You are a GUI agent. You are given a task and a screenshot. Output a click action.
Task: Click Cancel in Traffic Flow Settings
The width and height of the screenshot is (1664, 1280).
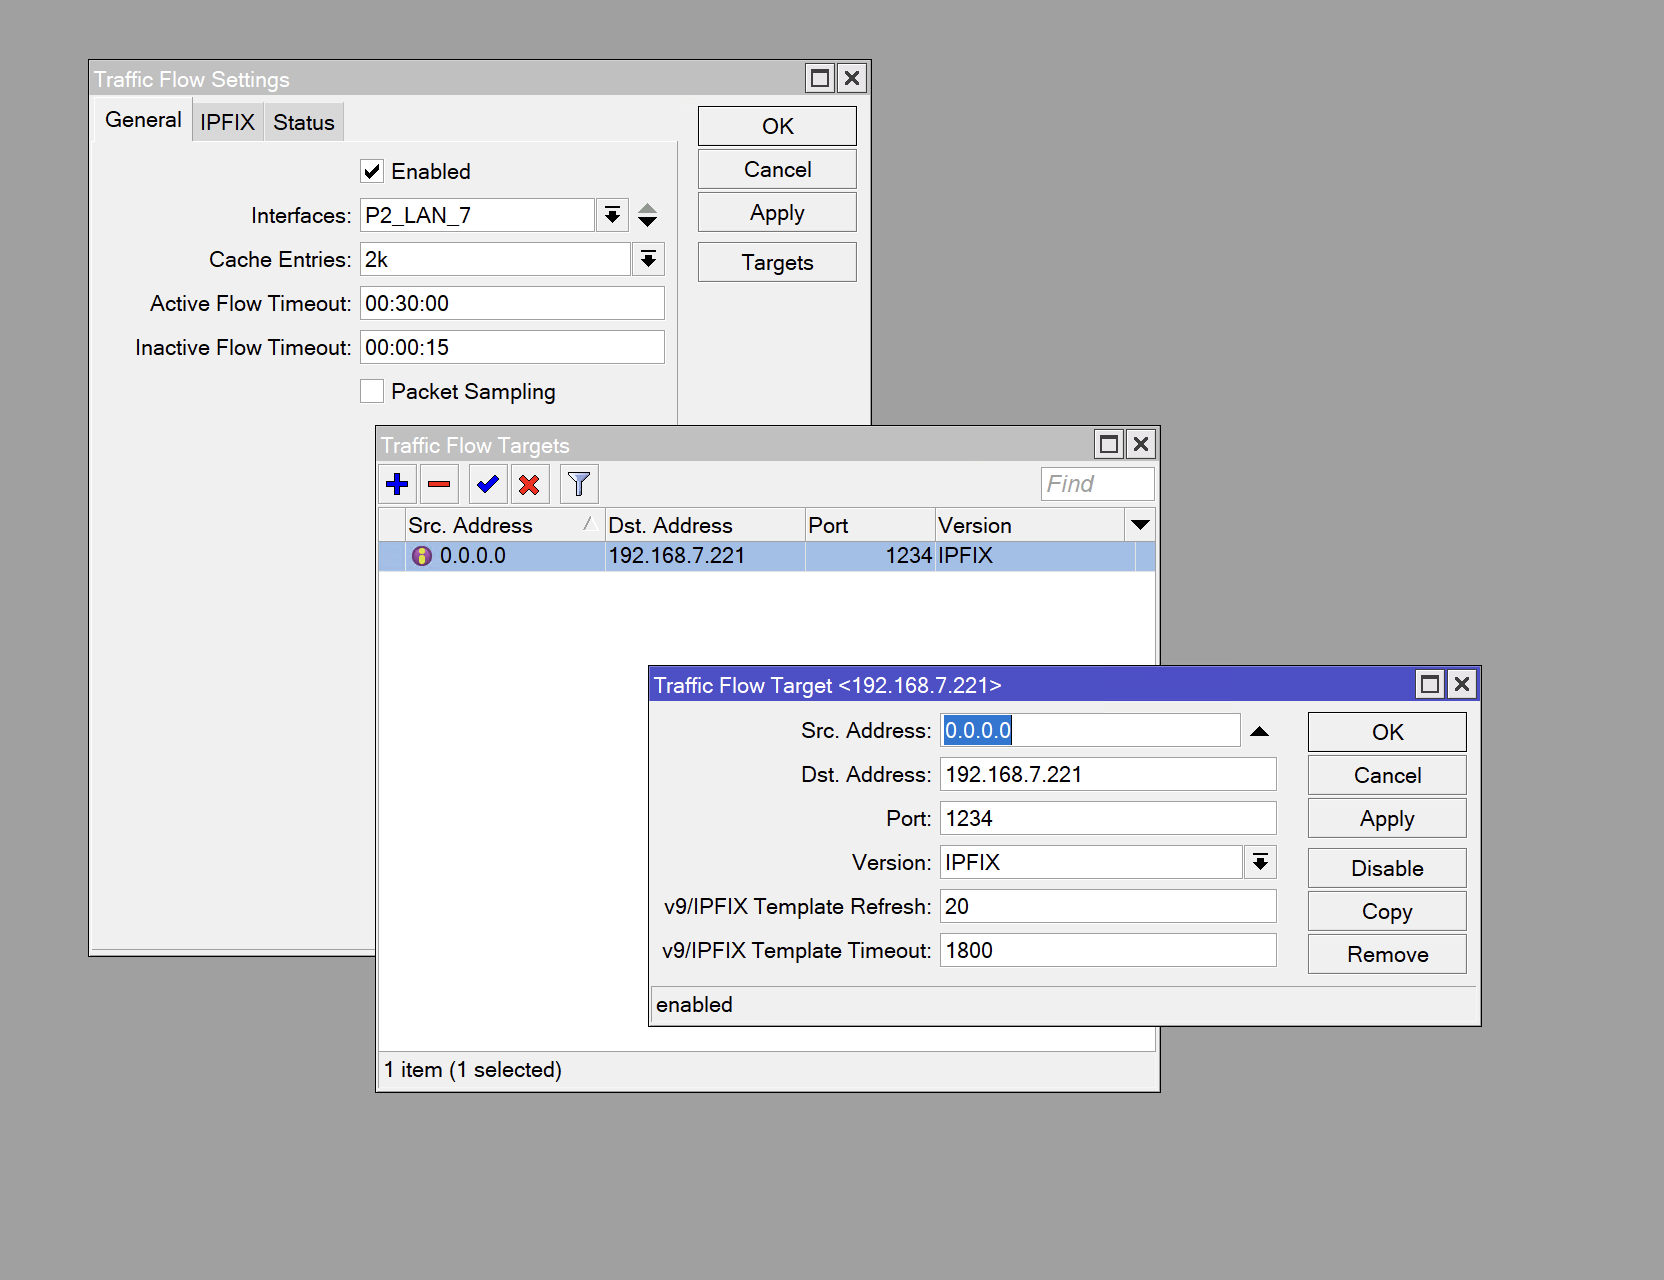click(x=777, y=169)
